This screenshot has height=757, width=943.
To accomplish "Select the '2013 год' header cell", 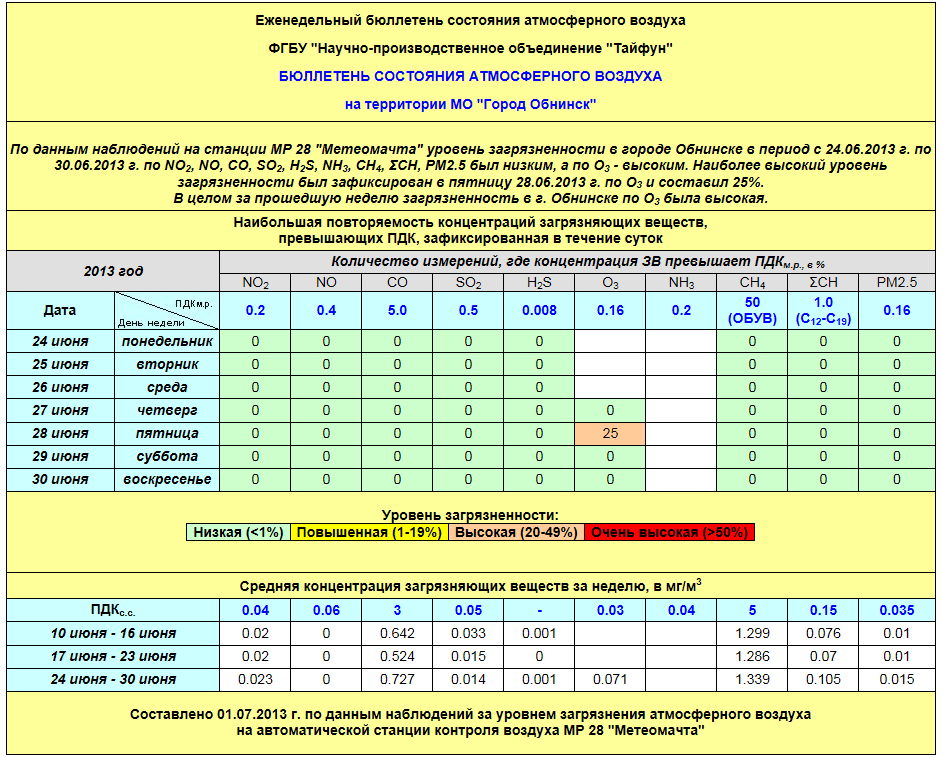I will [x=113, y=272].
